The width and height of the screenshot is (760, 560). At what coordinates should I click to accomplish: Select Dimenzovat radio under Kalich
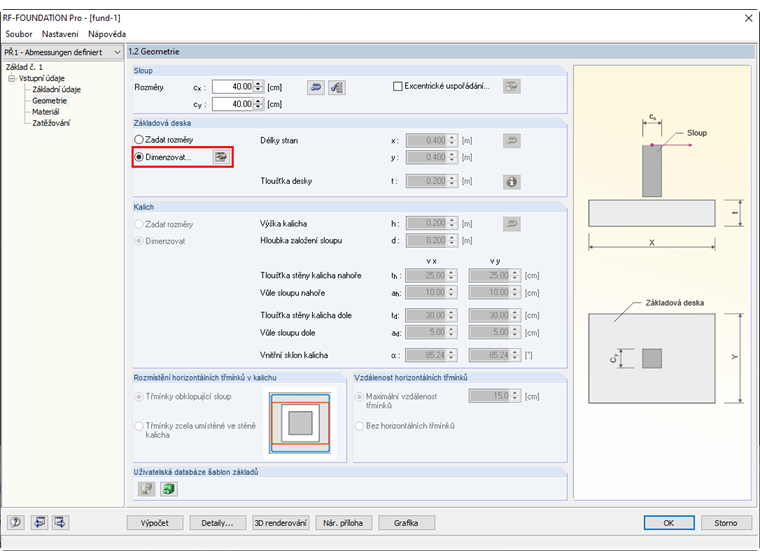point(139,241)
